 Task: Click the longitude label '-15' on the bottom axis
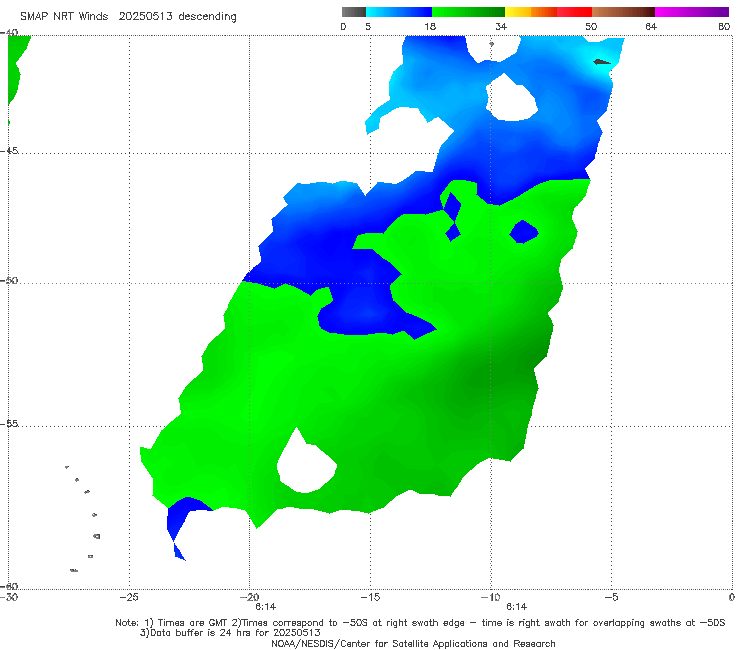pyautogui.click(x=370, y=597)
